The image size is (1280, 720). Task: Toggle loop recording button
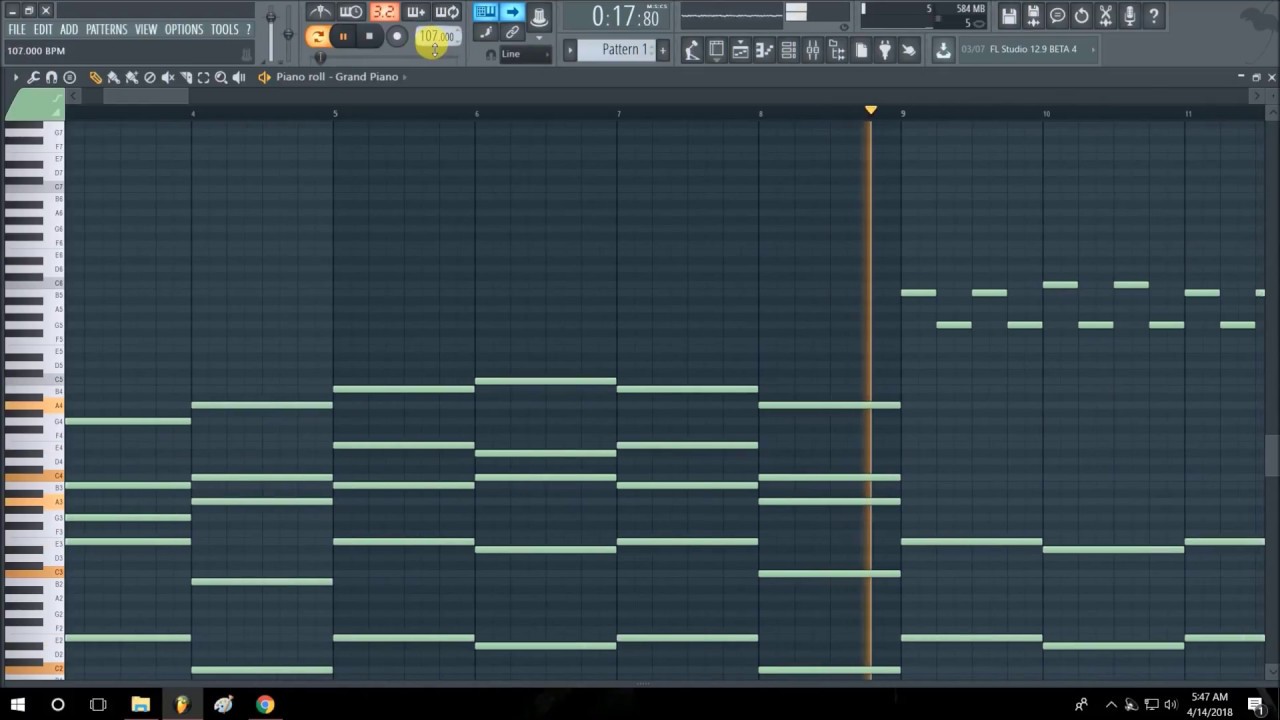coord(446,12)
